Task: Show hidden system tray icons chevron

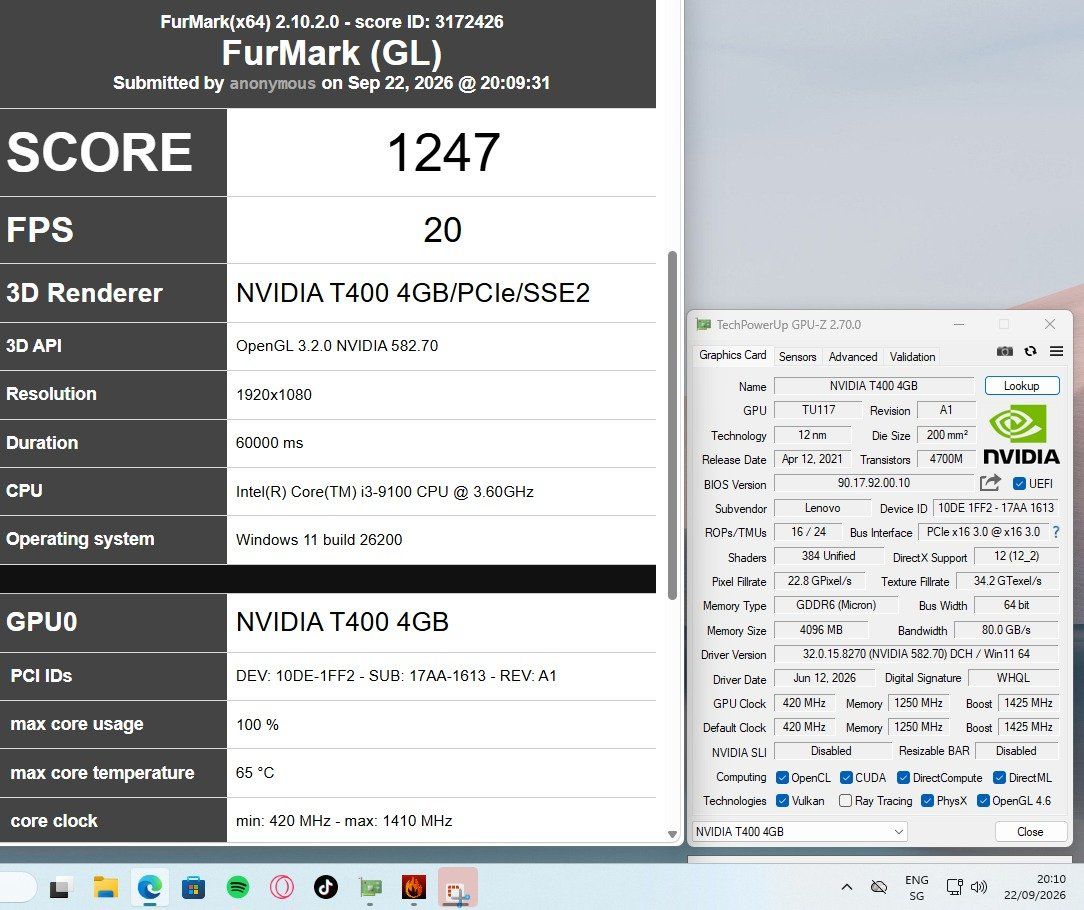Action: point(846,887)
